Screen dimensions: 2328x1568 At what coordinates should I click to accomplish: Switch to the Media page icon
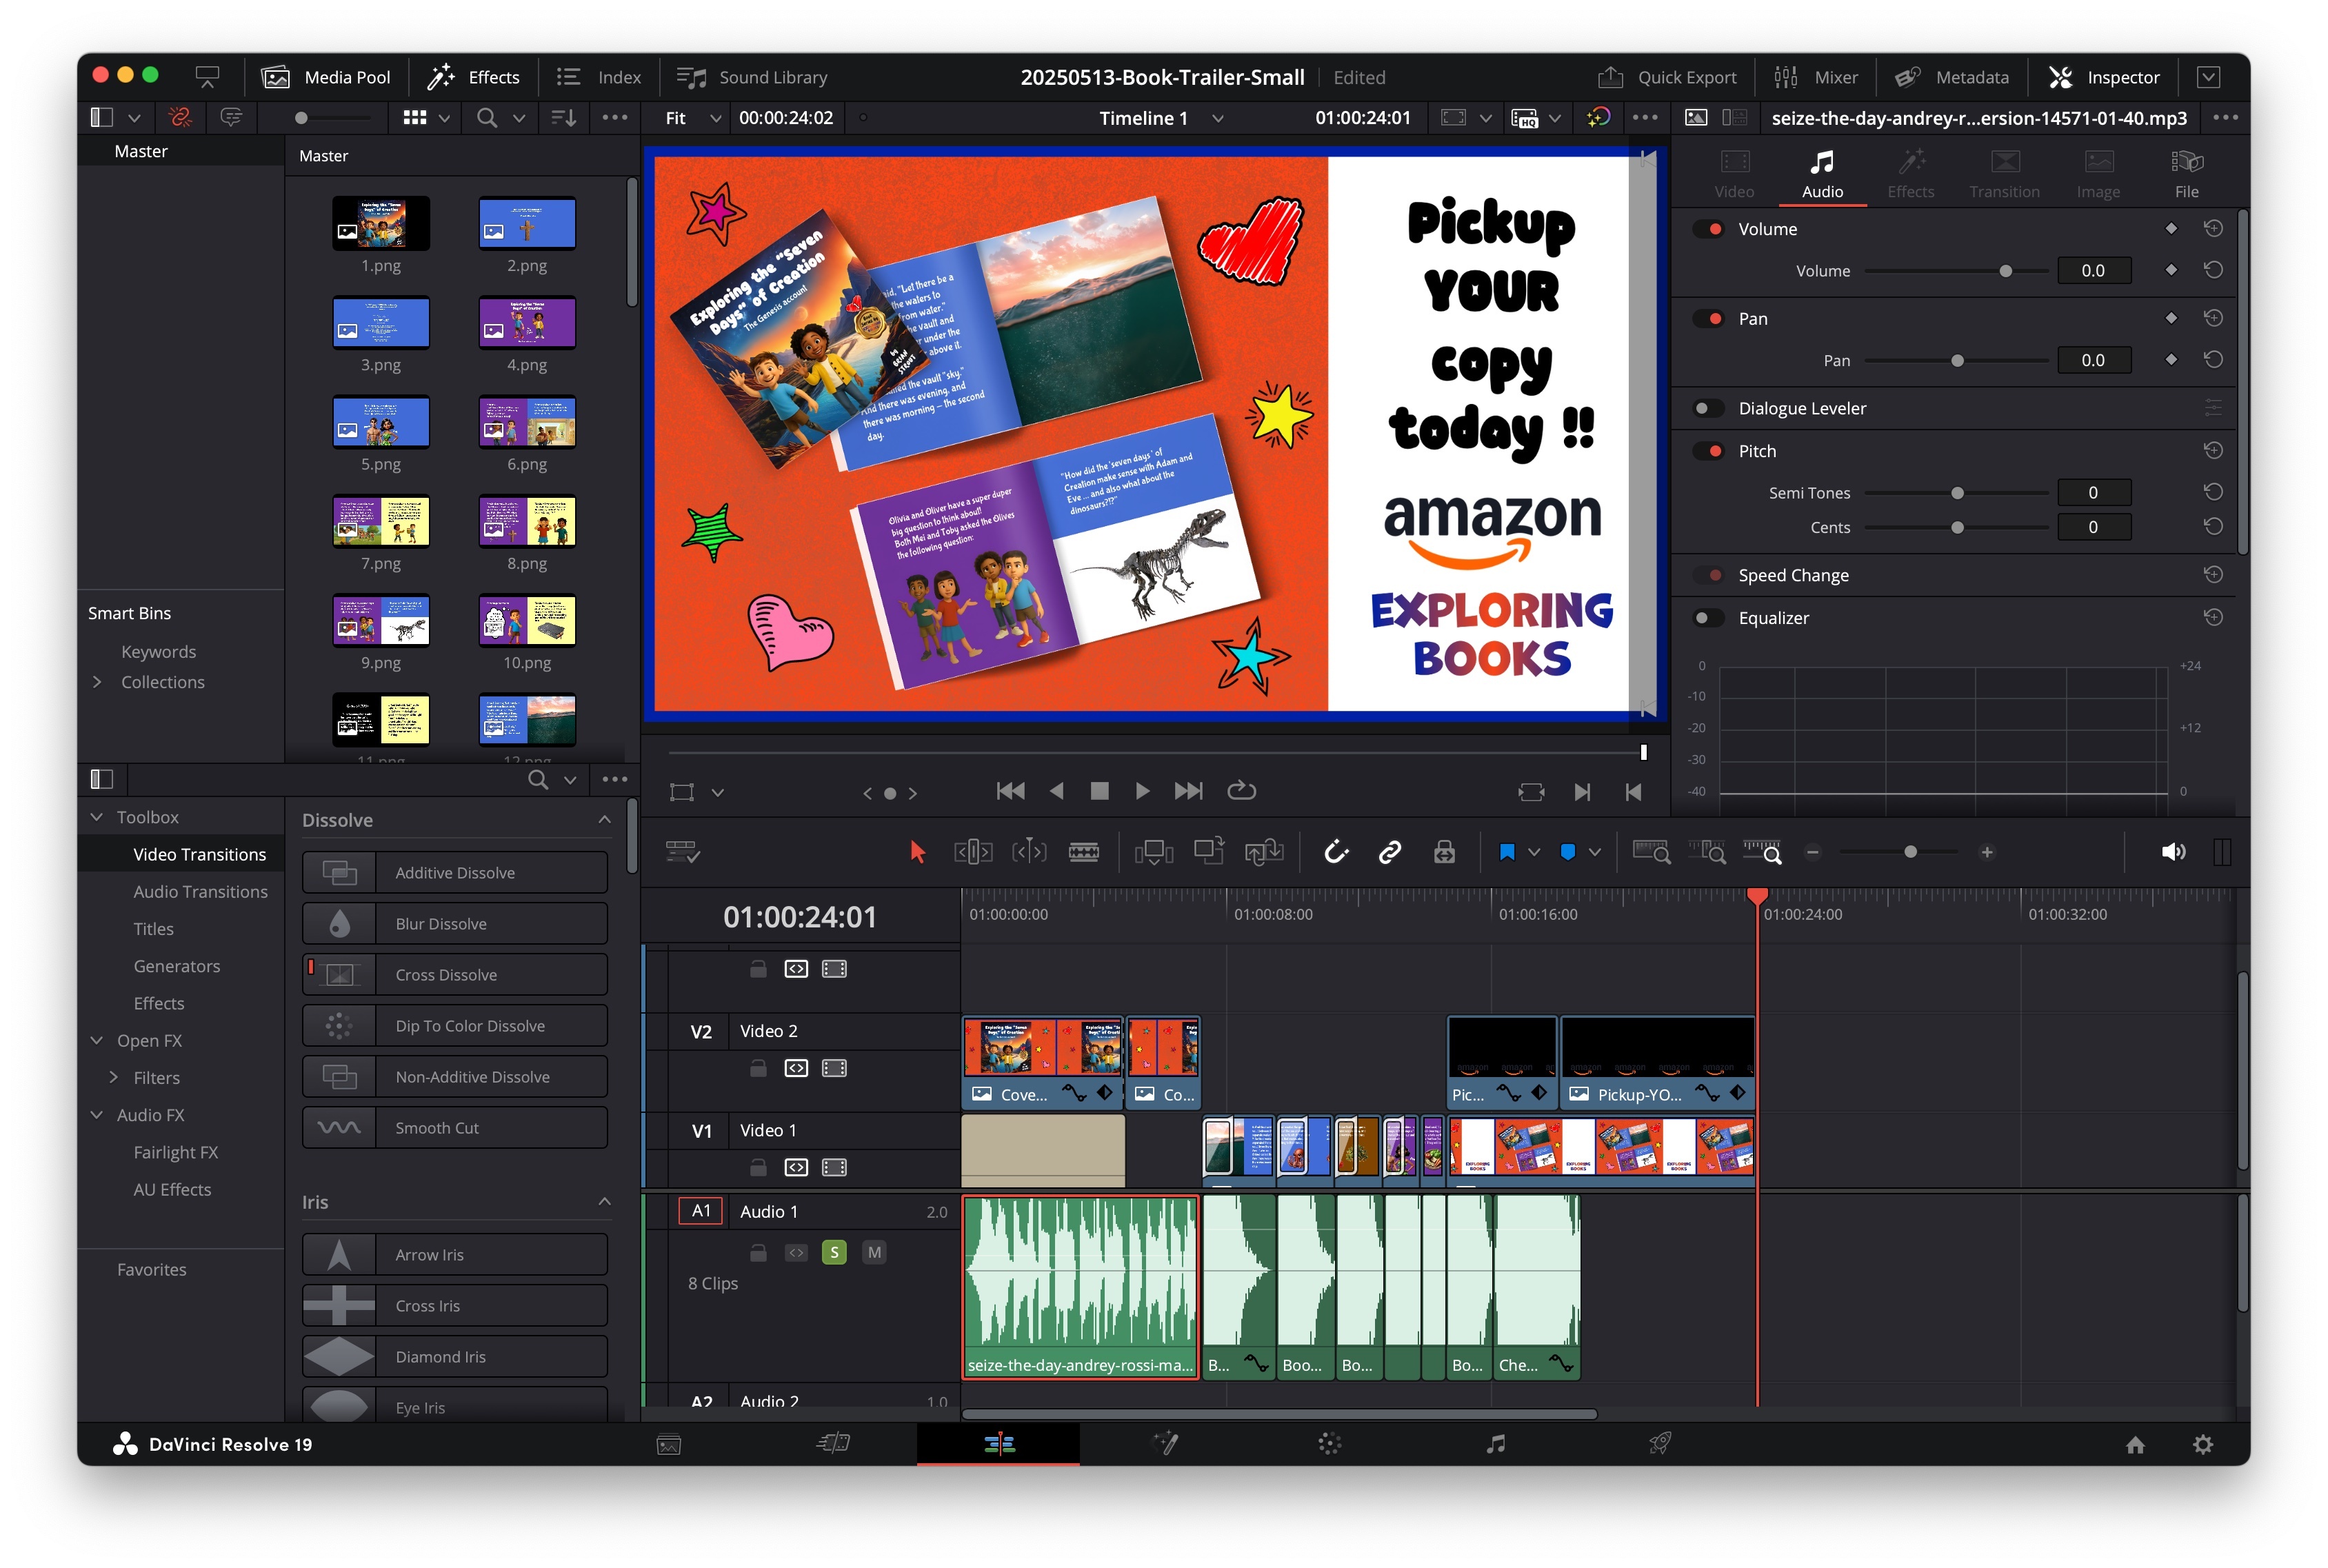tap(669, 1444)
